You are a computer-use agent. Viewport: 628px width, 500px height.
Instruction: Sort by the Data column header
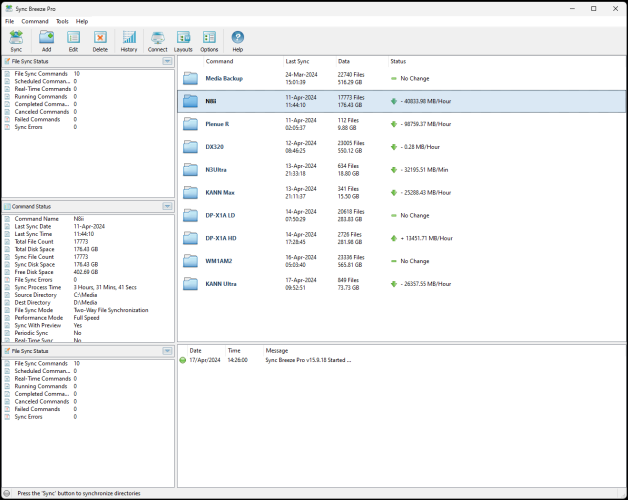click(344, 61)
